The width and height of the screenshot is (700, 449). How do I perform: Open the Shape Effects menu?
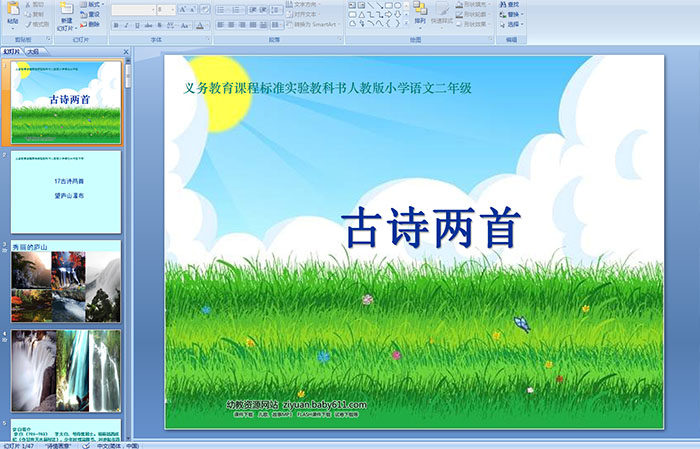[x=473, y=24]
